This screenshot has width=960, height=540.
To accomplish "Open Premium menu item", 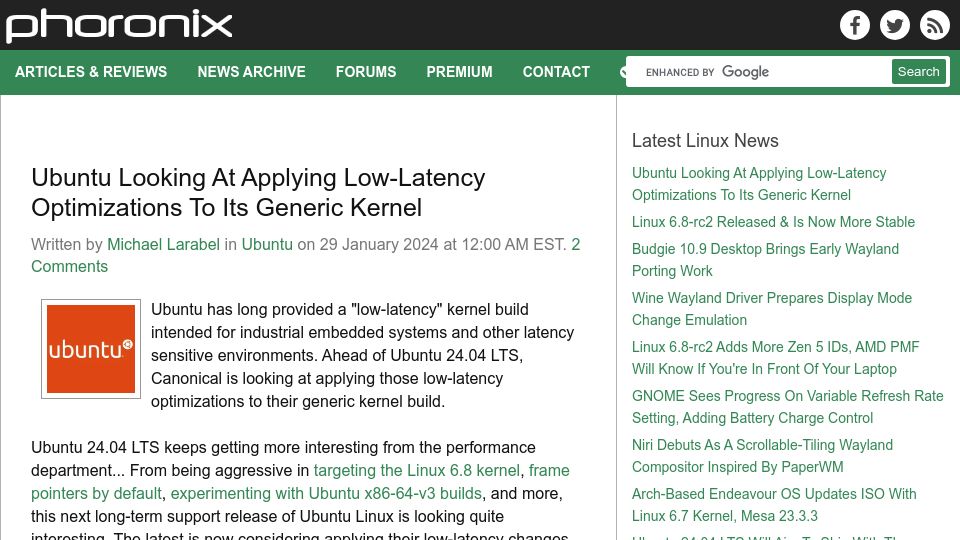I will click(459, 72).
